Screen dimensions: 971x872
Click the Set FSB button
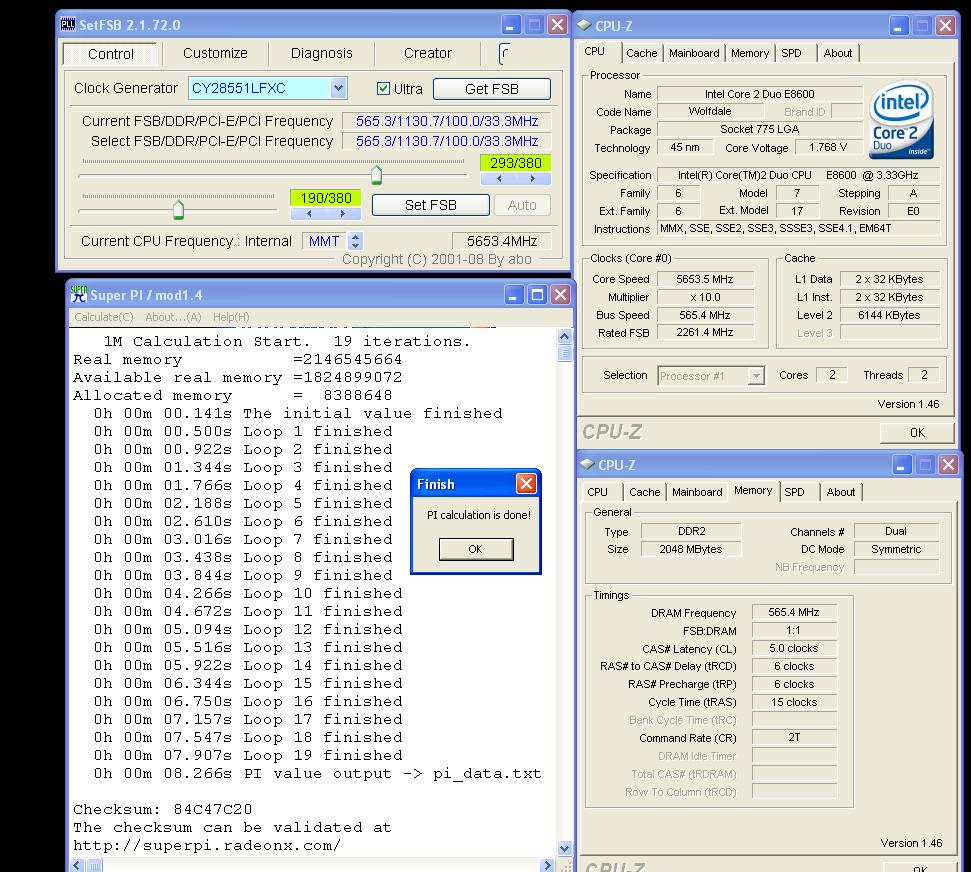click(430, 205)
